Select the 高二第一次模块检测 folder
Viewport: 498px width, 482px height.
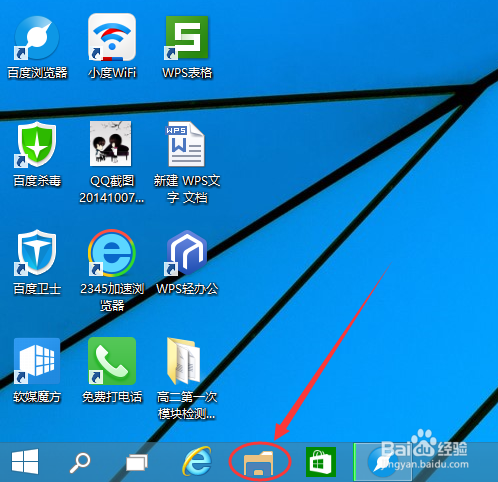click(185, 361)
